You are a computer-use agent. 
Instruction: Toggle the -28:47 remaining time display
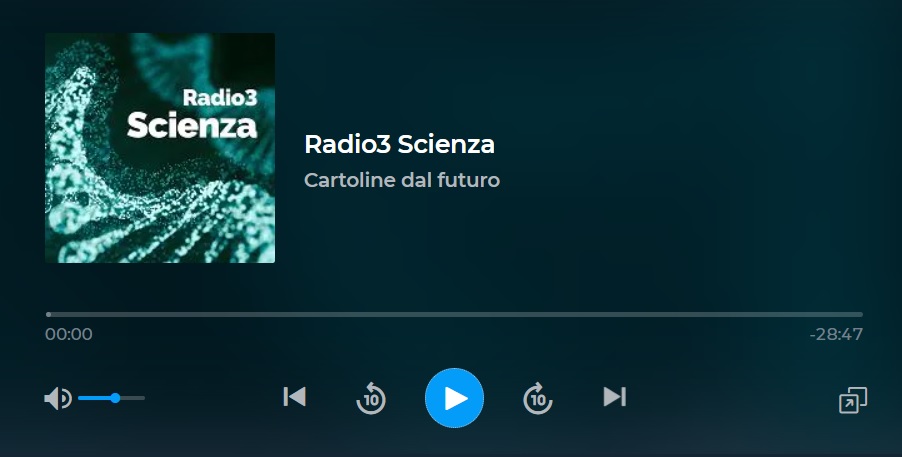click(836, 334)
